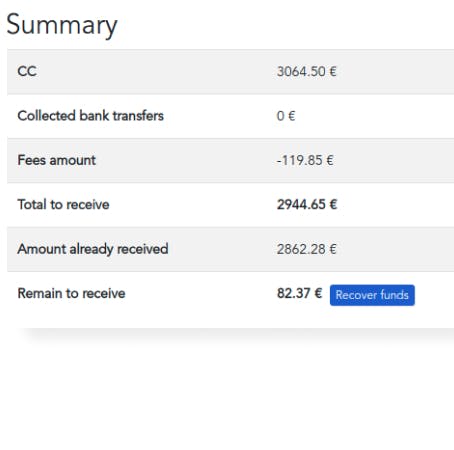
Task: Click the Collected bank transfers label
Action: tap(91, 116)
